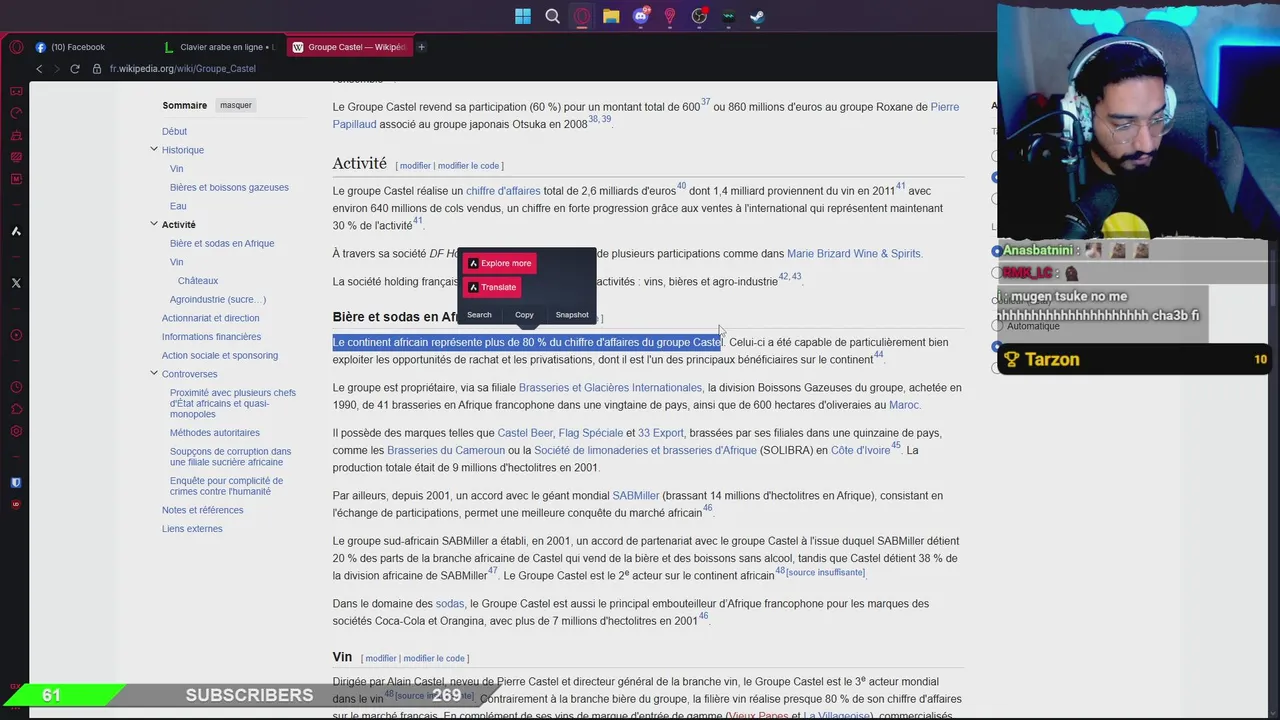Open the 33 Export link

coord(661,433)
